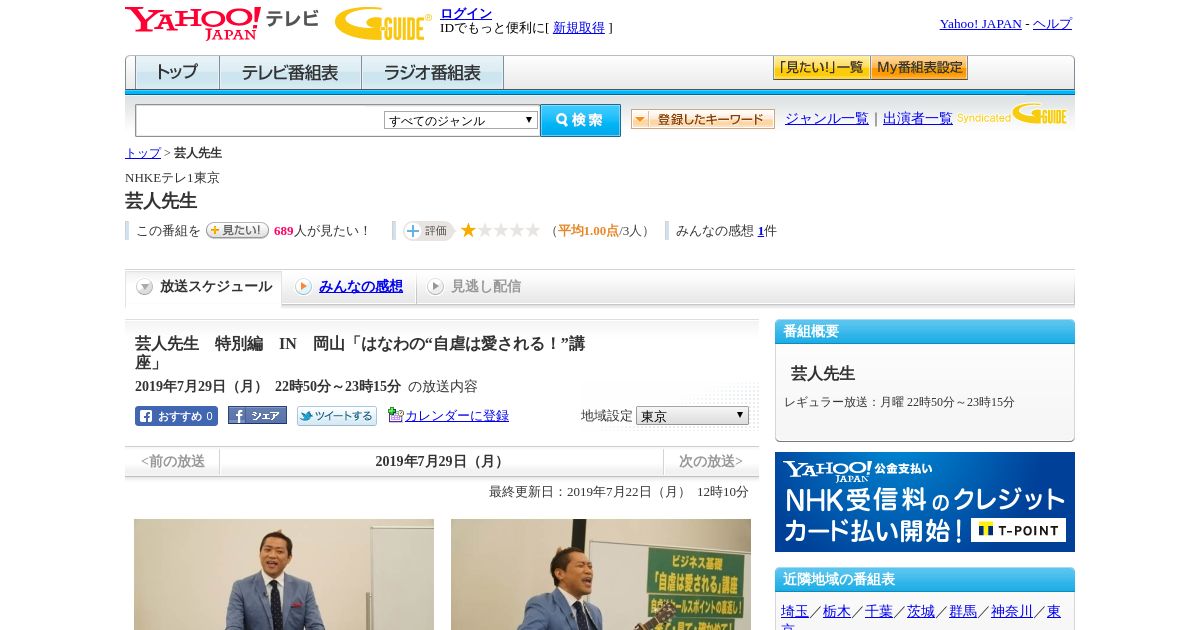
Task: Click the Syndicated G-GUIDE logo
Action: click(x=1012, y=115)
